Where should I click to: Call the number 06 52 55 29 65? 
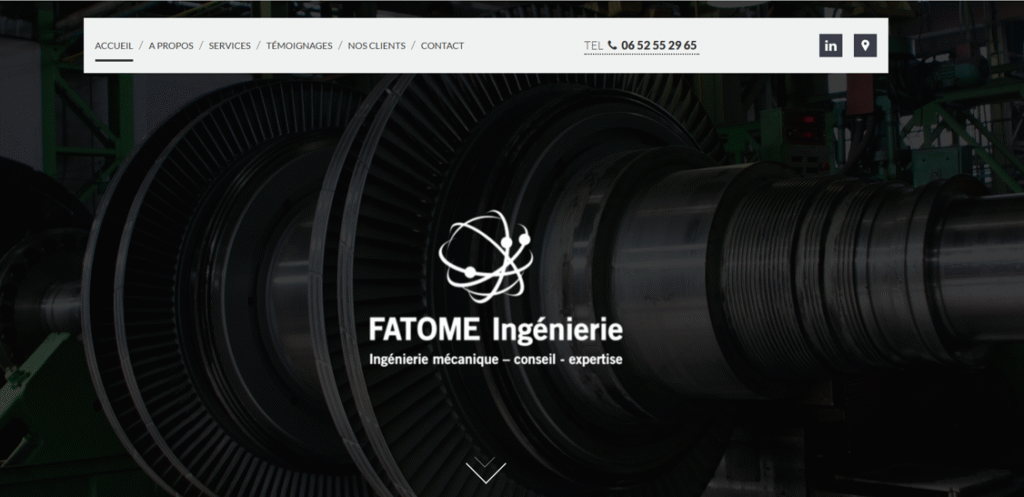[x=659, y=45]
